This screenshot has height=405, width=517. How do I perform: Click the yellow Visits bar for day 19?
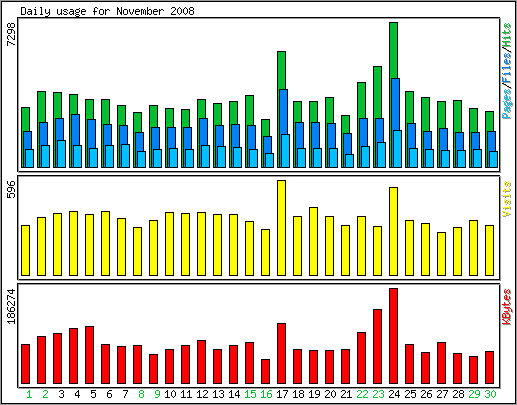(x=313, y=241)
